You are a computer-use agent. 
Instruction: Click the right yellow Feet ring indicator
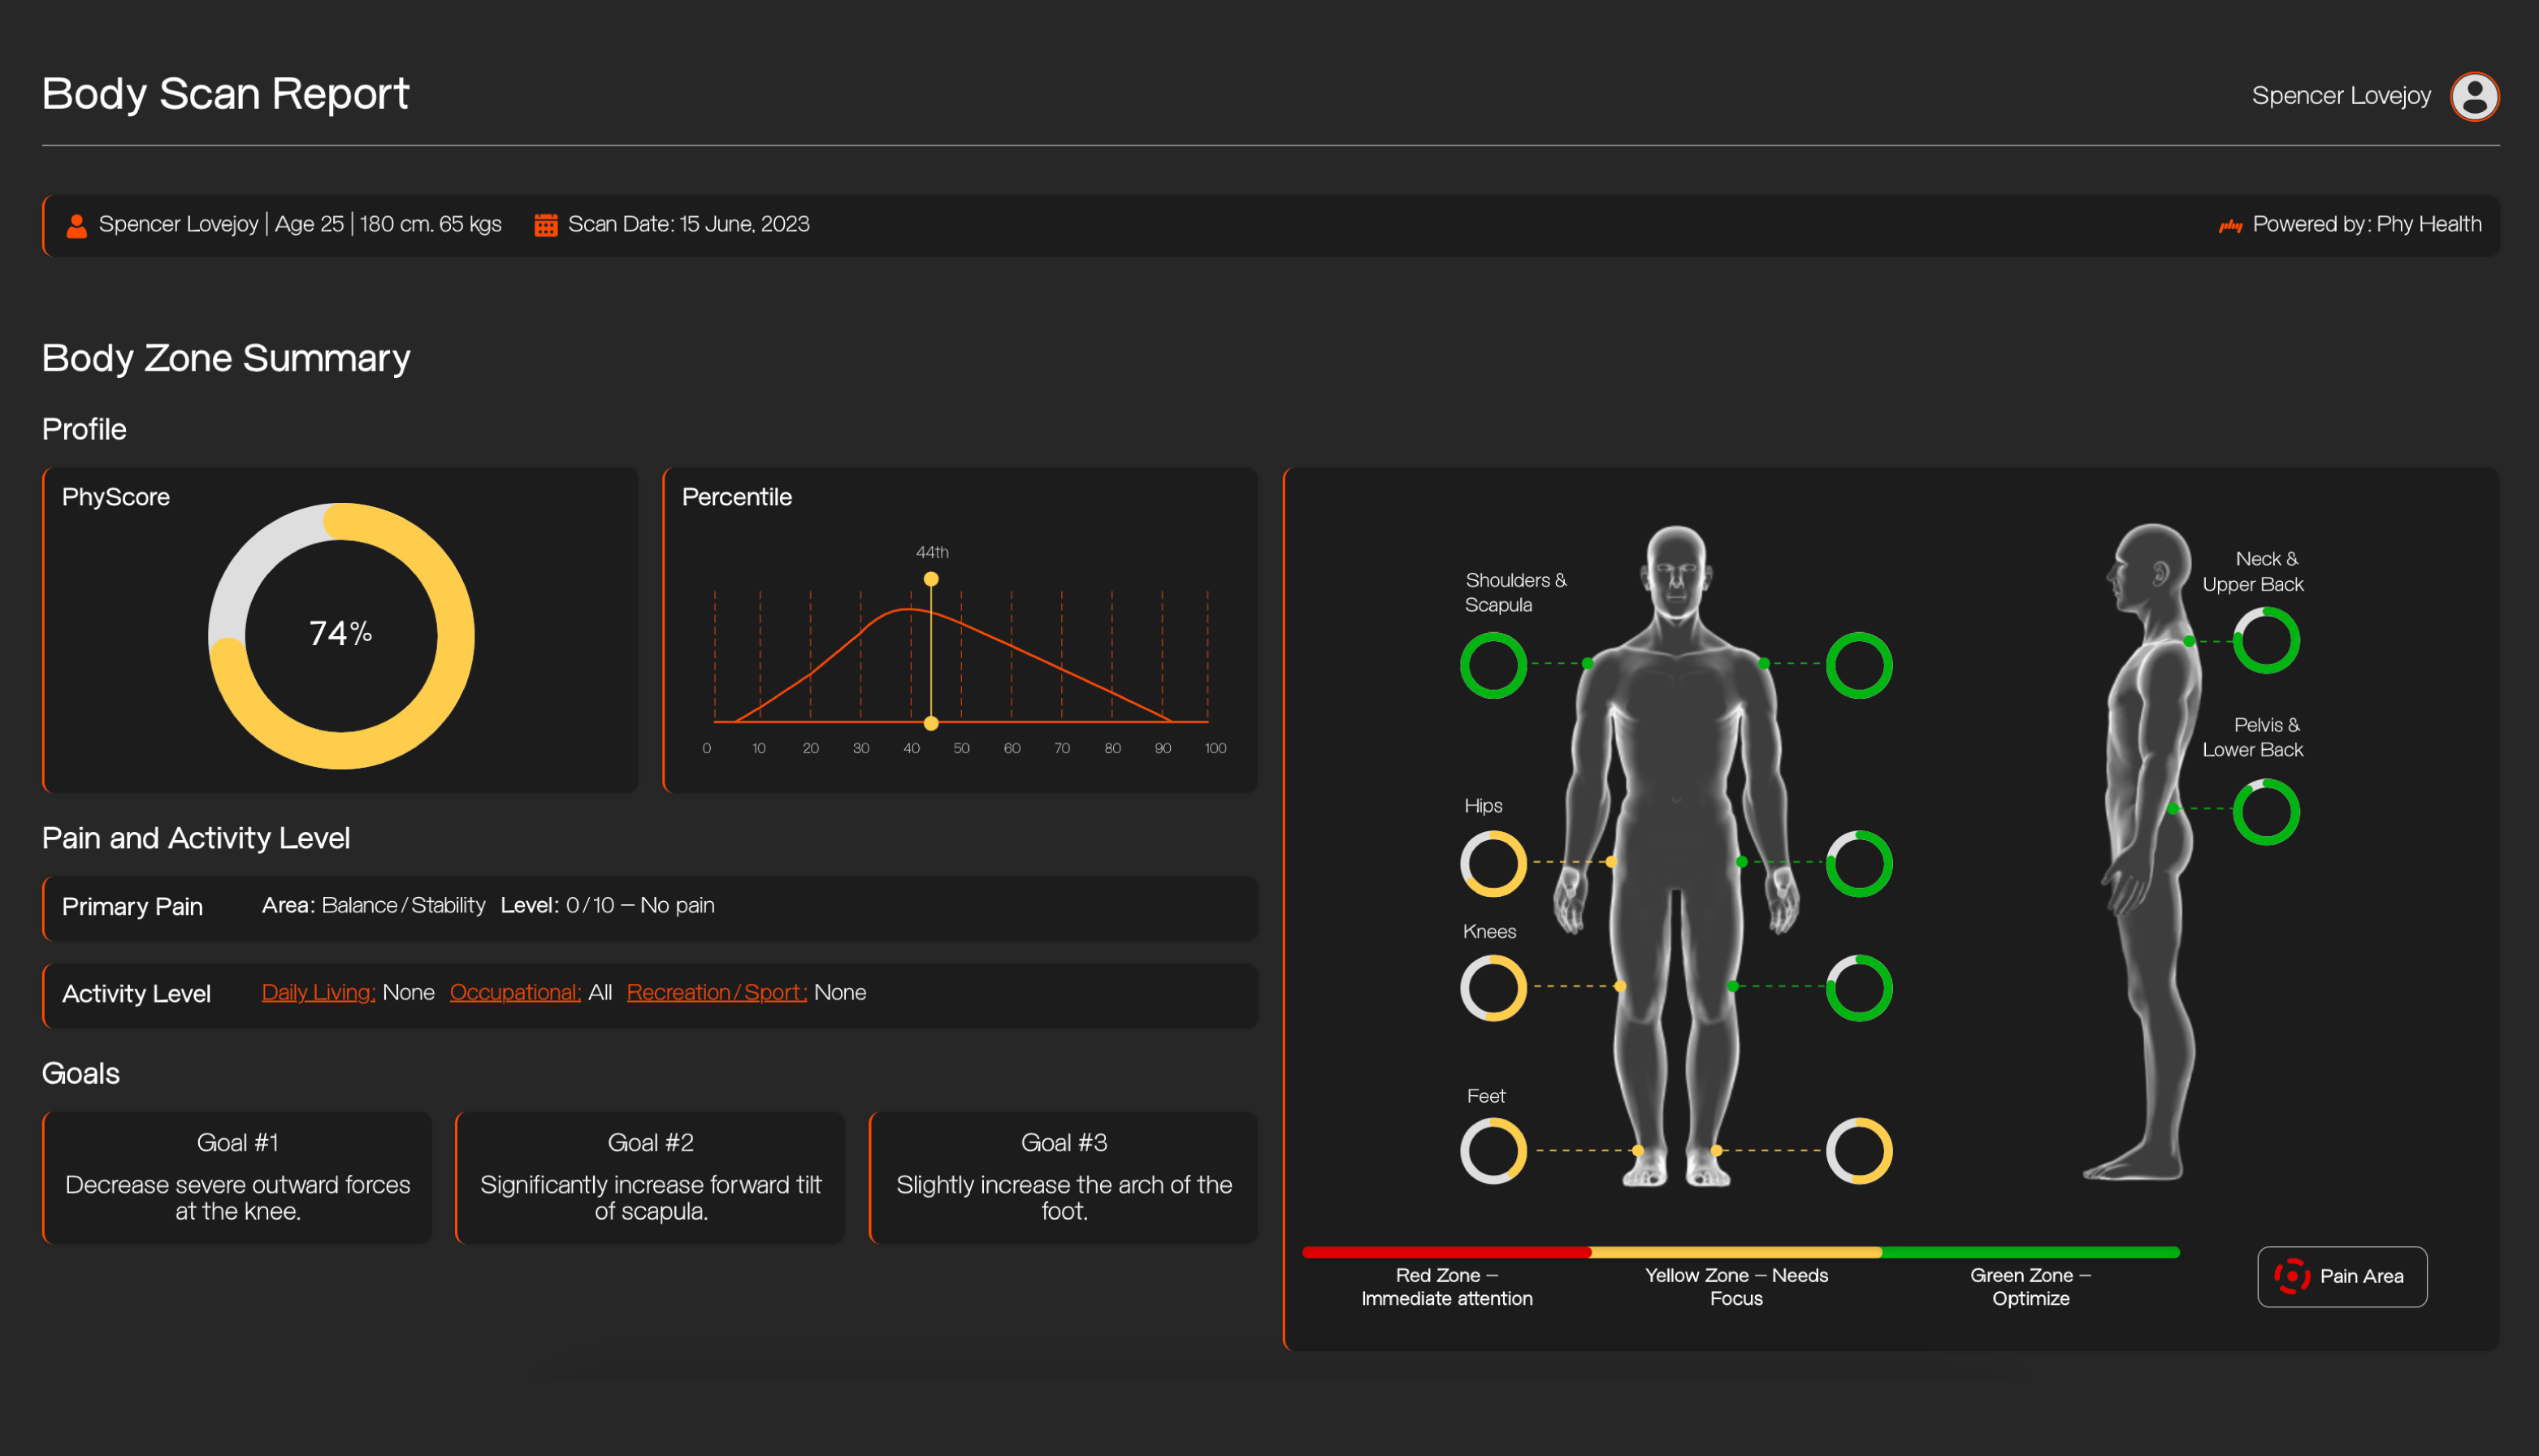tap(1858, 1150)
